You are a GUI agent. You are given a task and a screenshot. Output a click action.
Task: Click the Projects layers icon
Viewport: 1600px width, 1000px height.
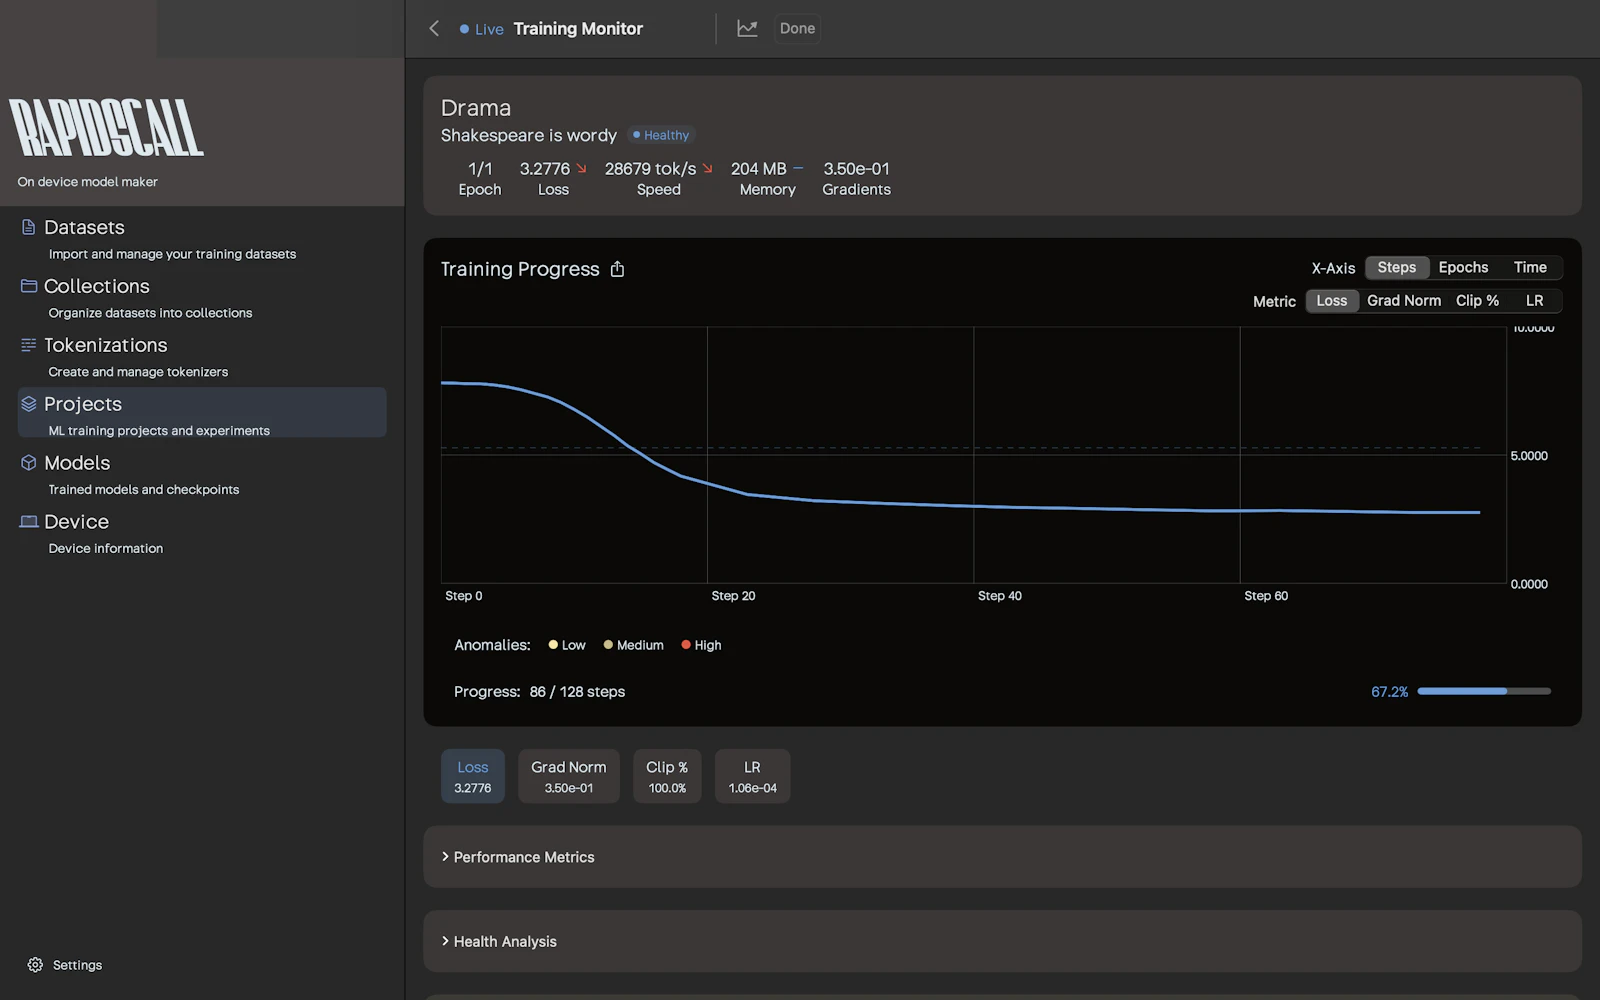[x=29, y=404]
